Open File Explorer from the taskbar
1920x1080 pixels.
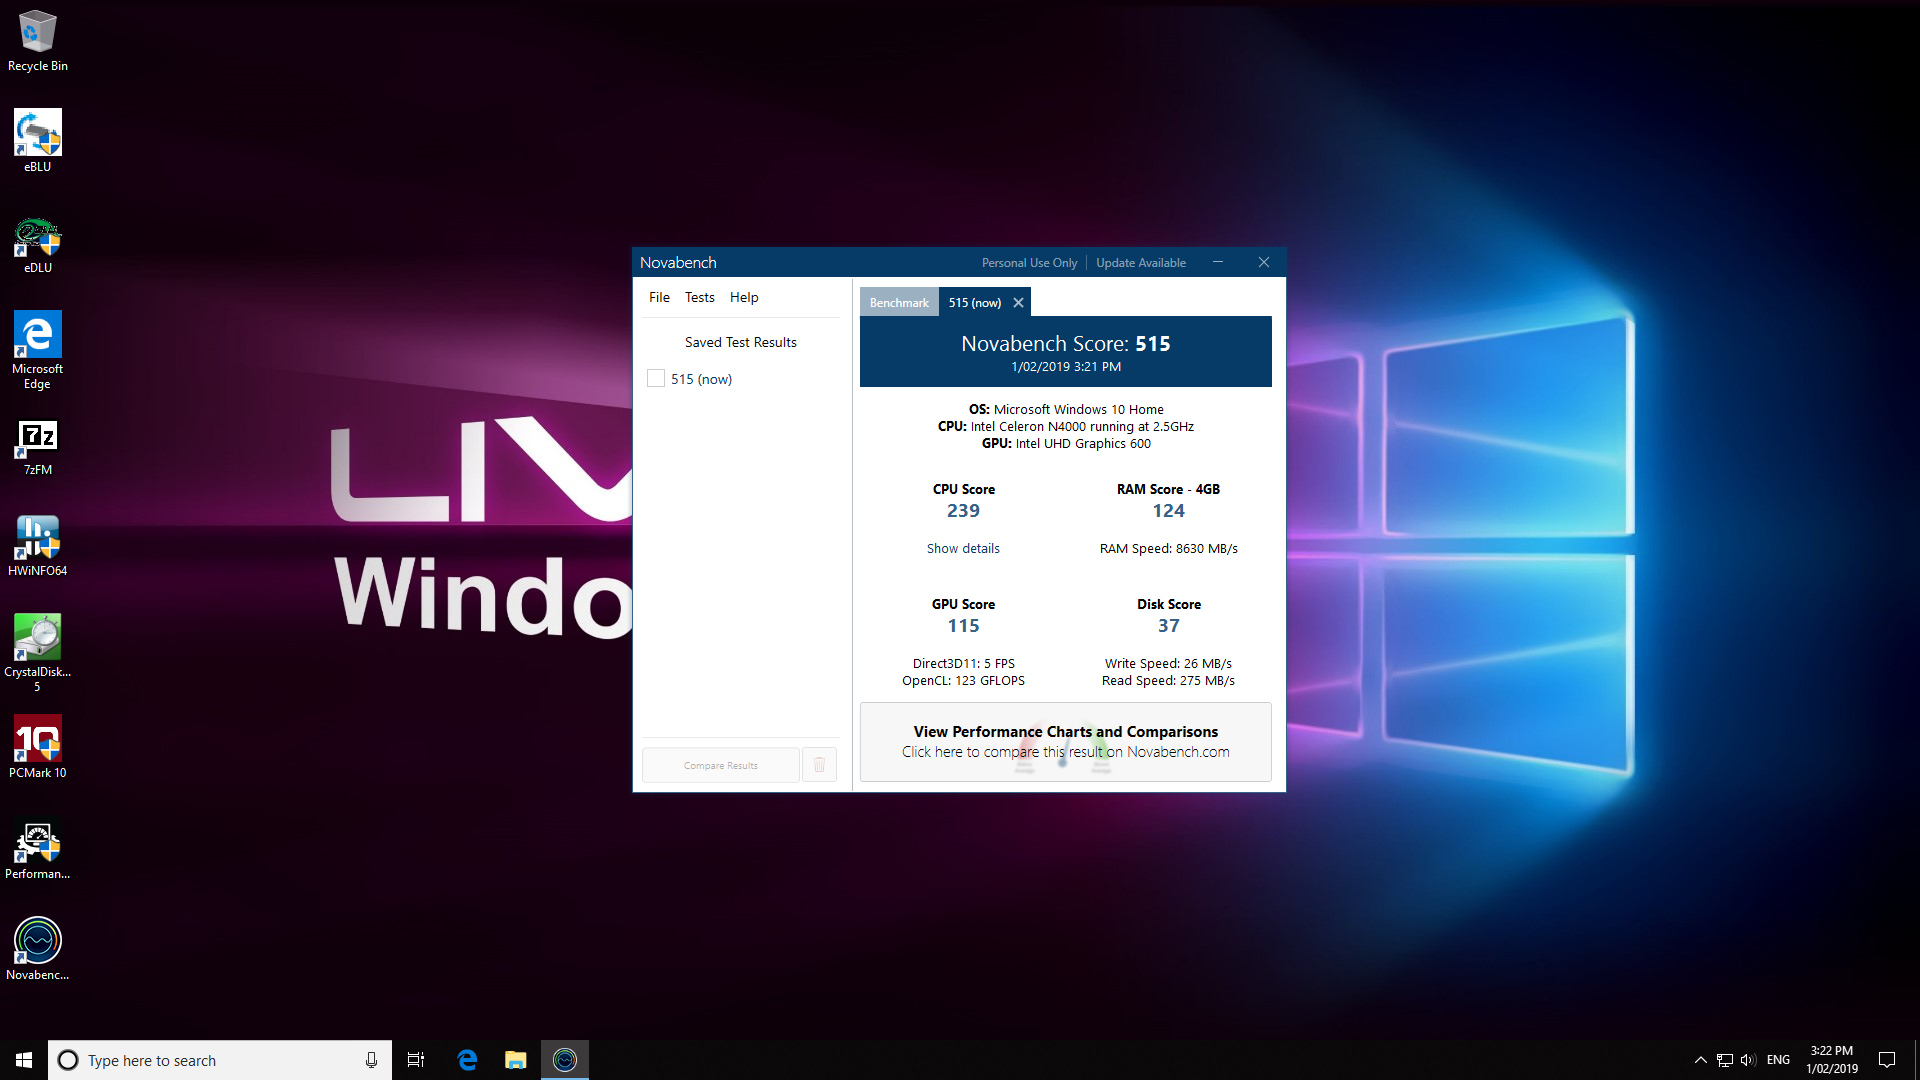516,1060
